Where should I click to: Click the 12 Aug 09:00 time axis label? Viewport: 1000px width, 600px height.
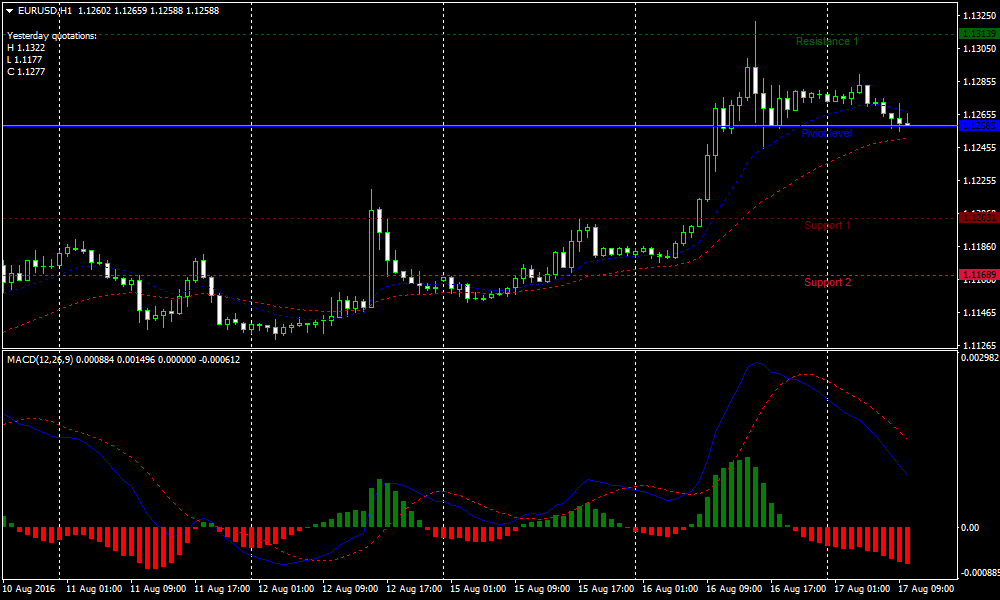pyautogui.click(x=348, y=590)
